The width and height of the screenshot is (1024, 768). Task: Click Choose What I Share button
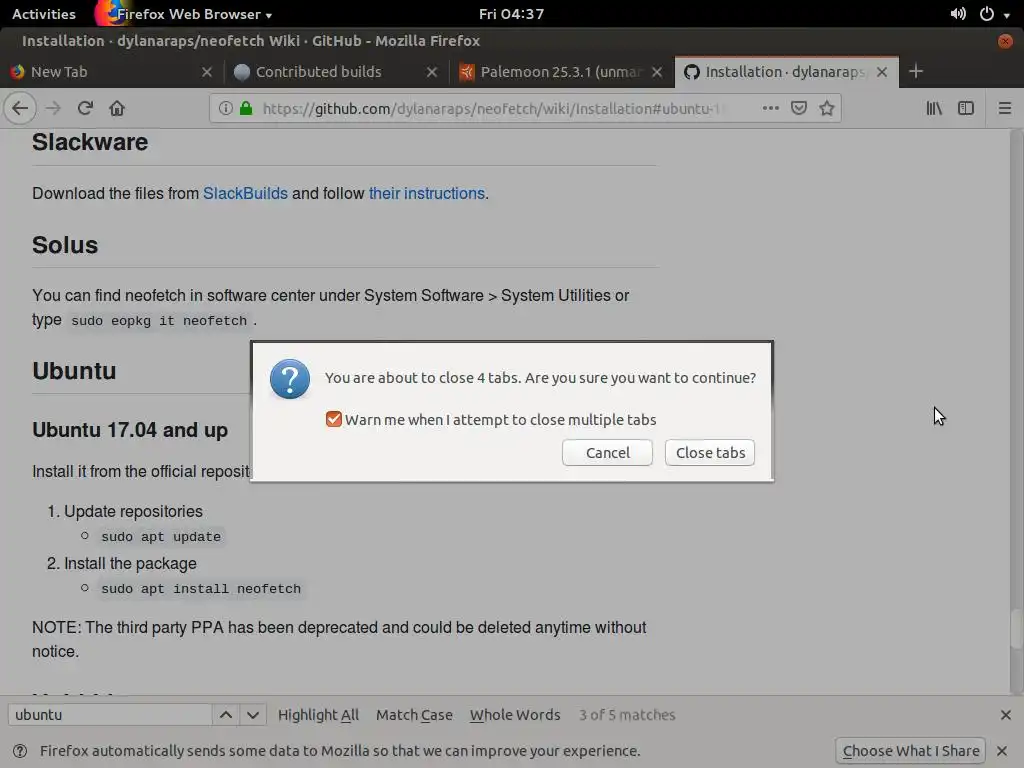click(x=910, y=750)
